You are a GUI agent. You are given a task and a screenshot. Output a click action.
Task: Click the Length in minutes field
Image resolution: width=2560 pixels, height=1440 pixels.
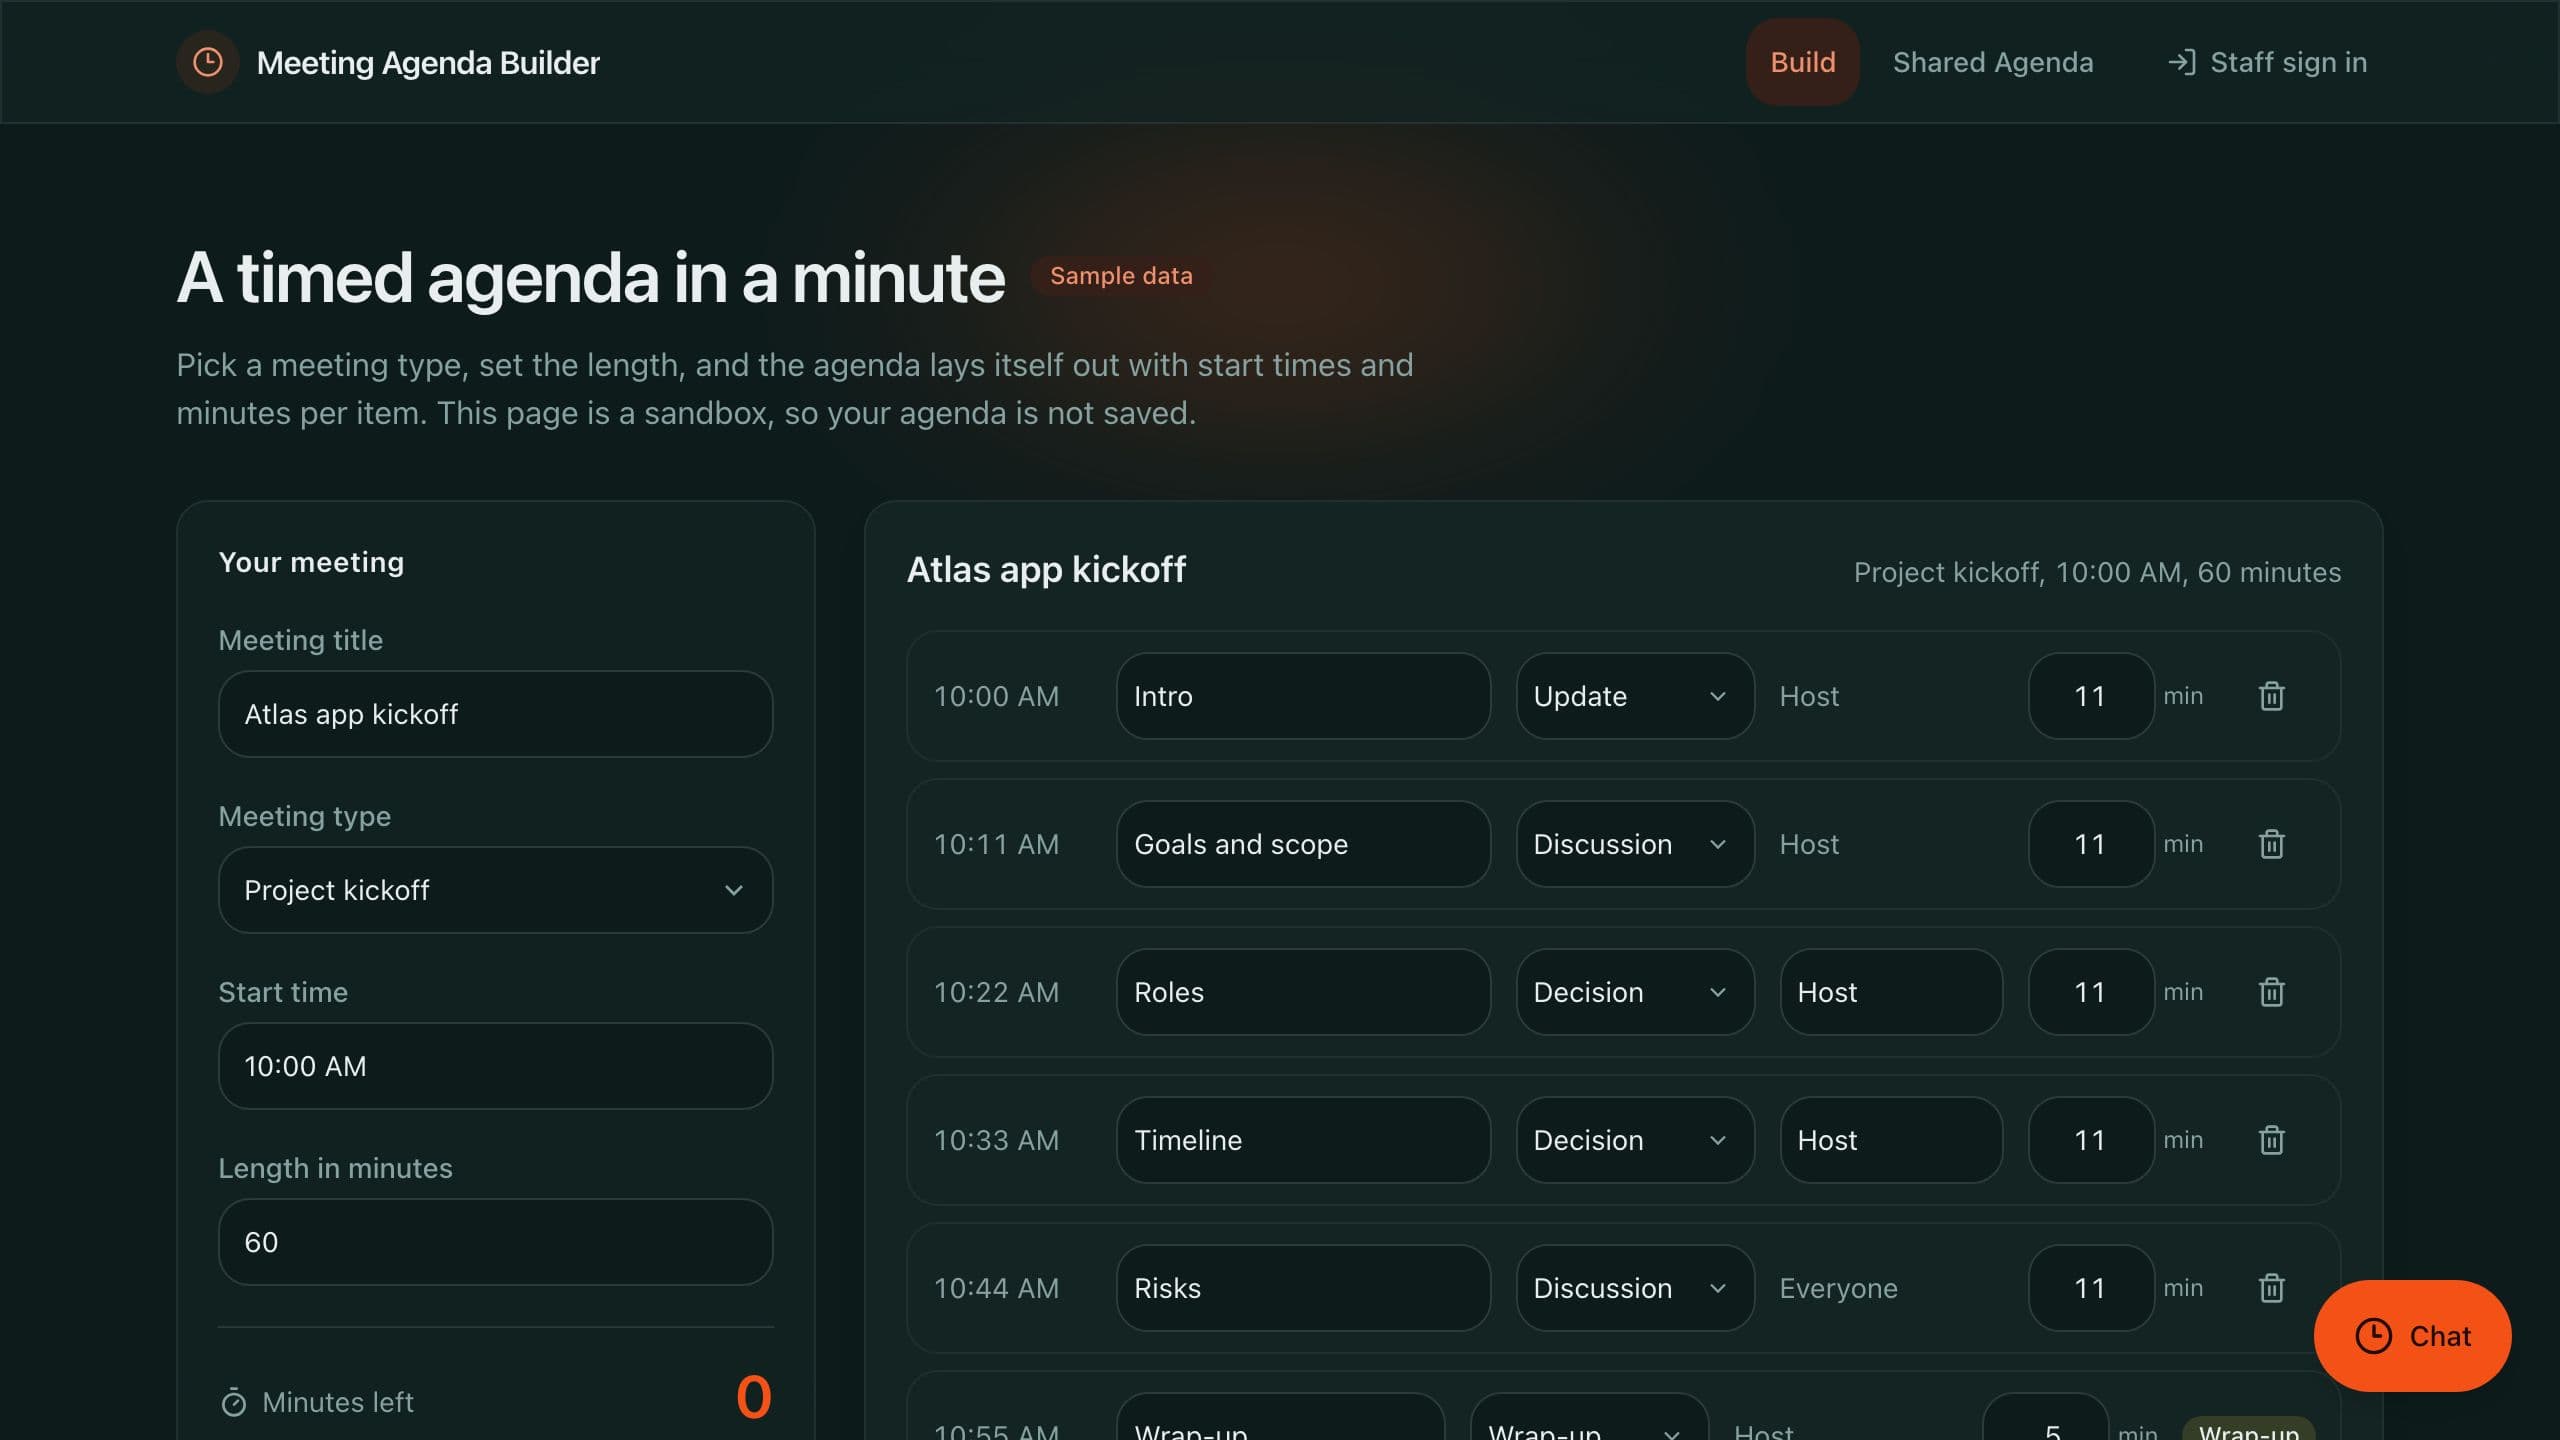point(495,1242)
